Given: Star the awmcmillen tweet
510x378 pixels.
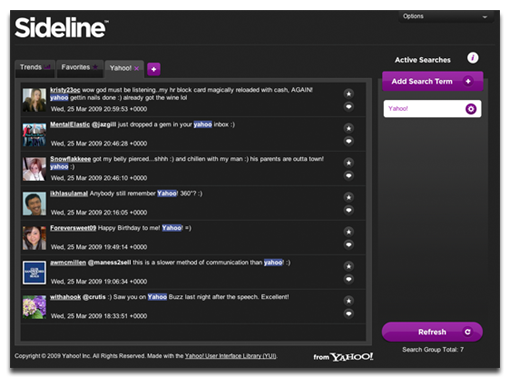Looking at the screenshot, I should (349, 266).
